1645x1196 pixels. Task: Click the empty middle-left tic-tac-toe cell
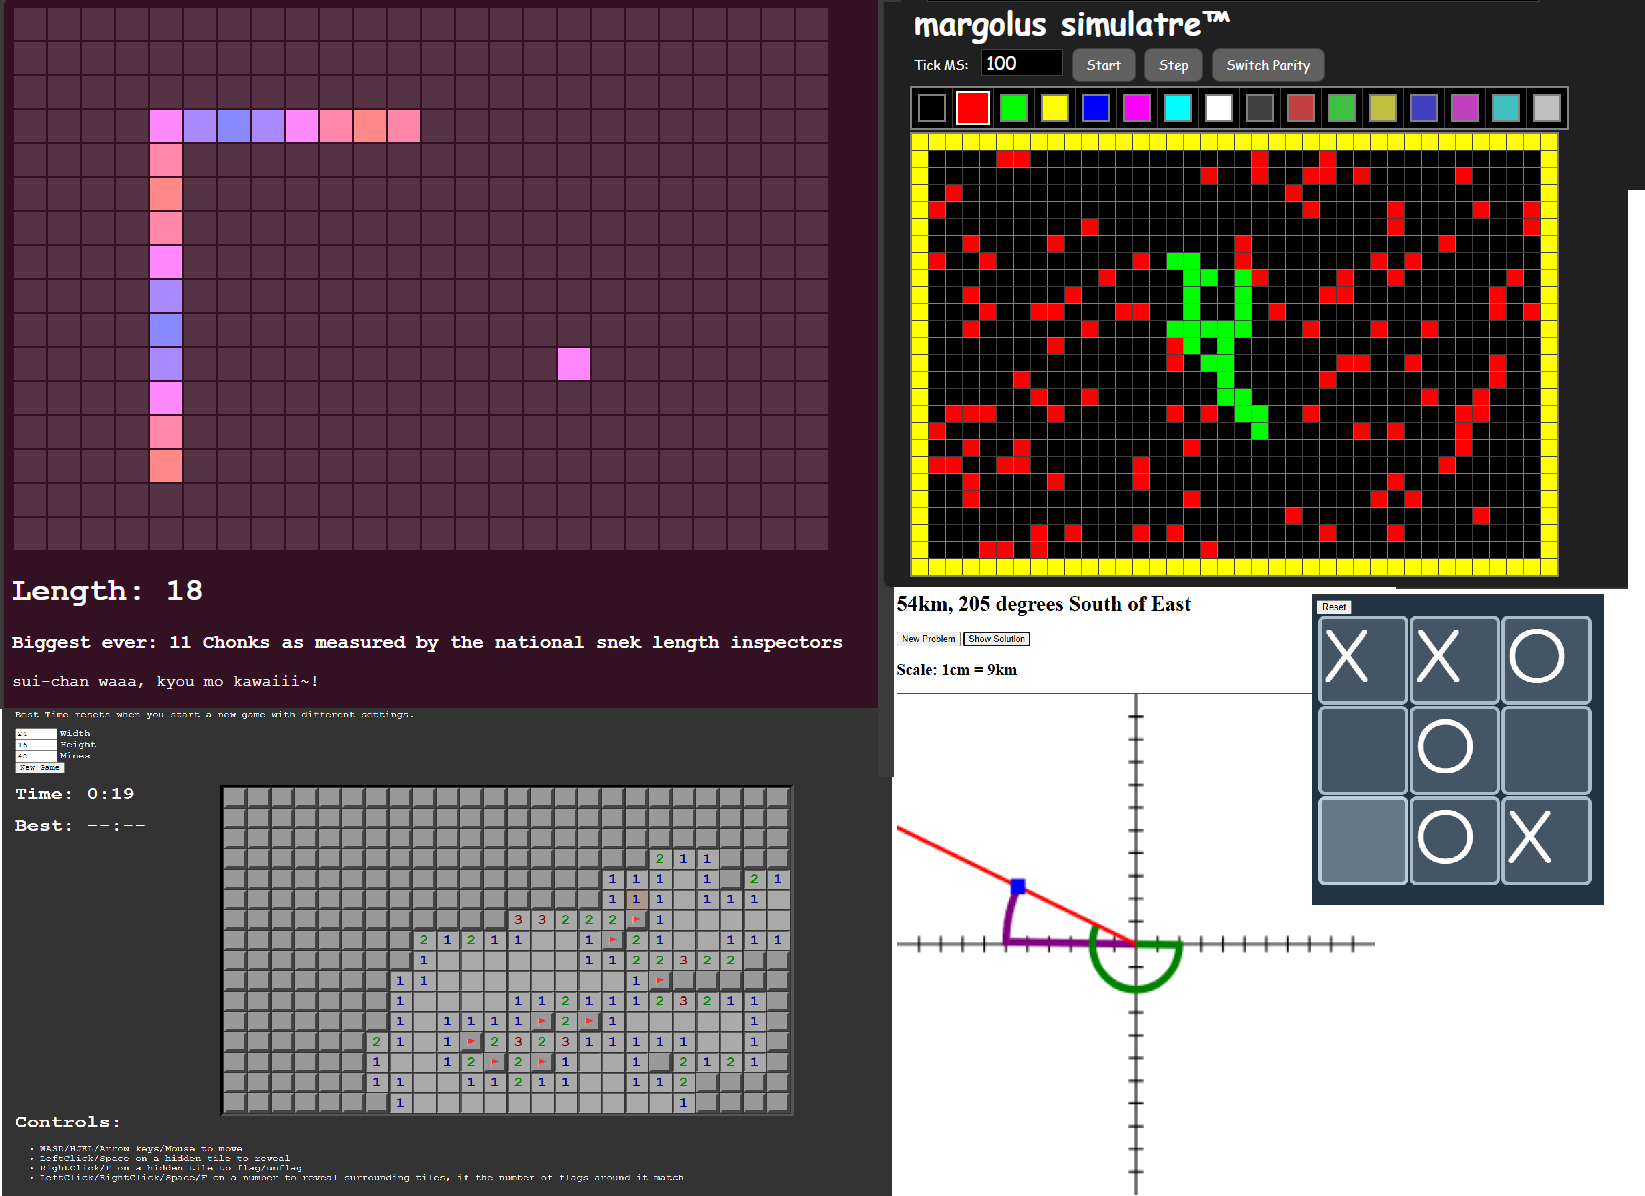point(1362,749)
